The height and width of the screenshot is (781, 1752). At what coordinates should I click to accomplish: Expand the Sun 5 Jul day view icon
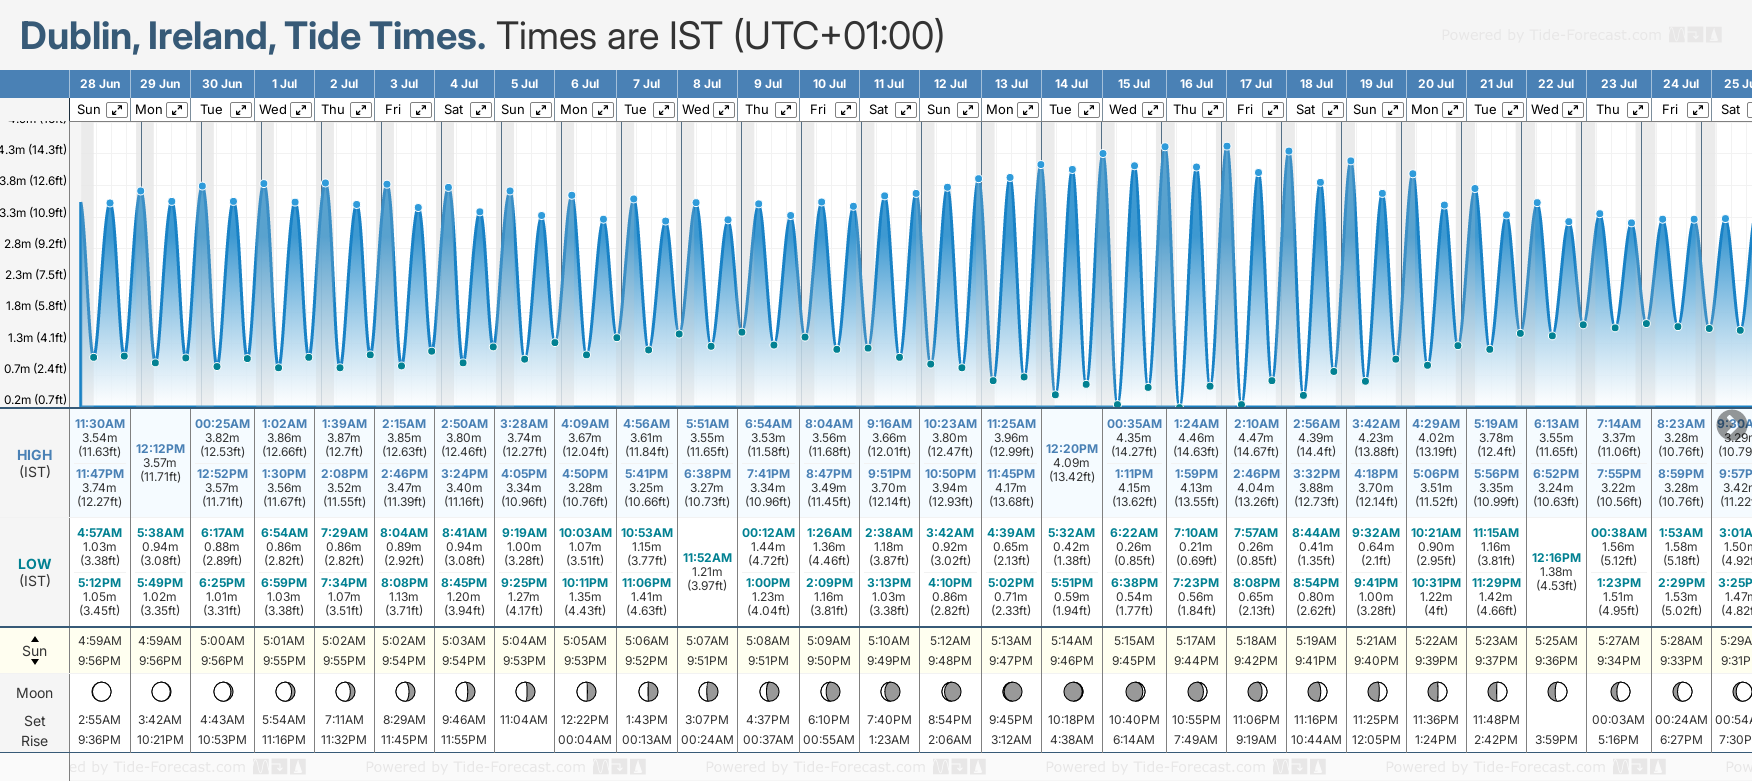click(x=541, y=110)
